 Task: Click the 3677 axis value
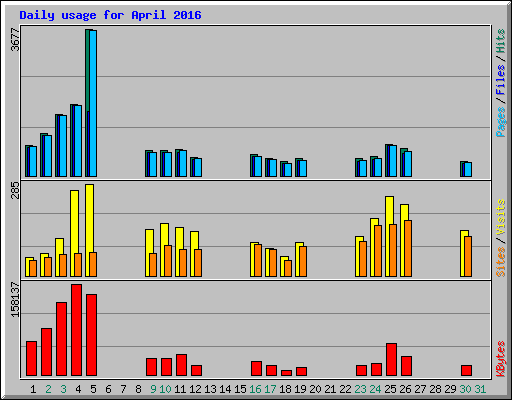coord(15,39)
